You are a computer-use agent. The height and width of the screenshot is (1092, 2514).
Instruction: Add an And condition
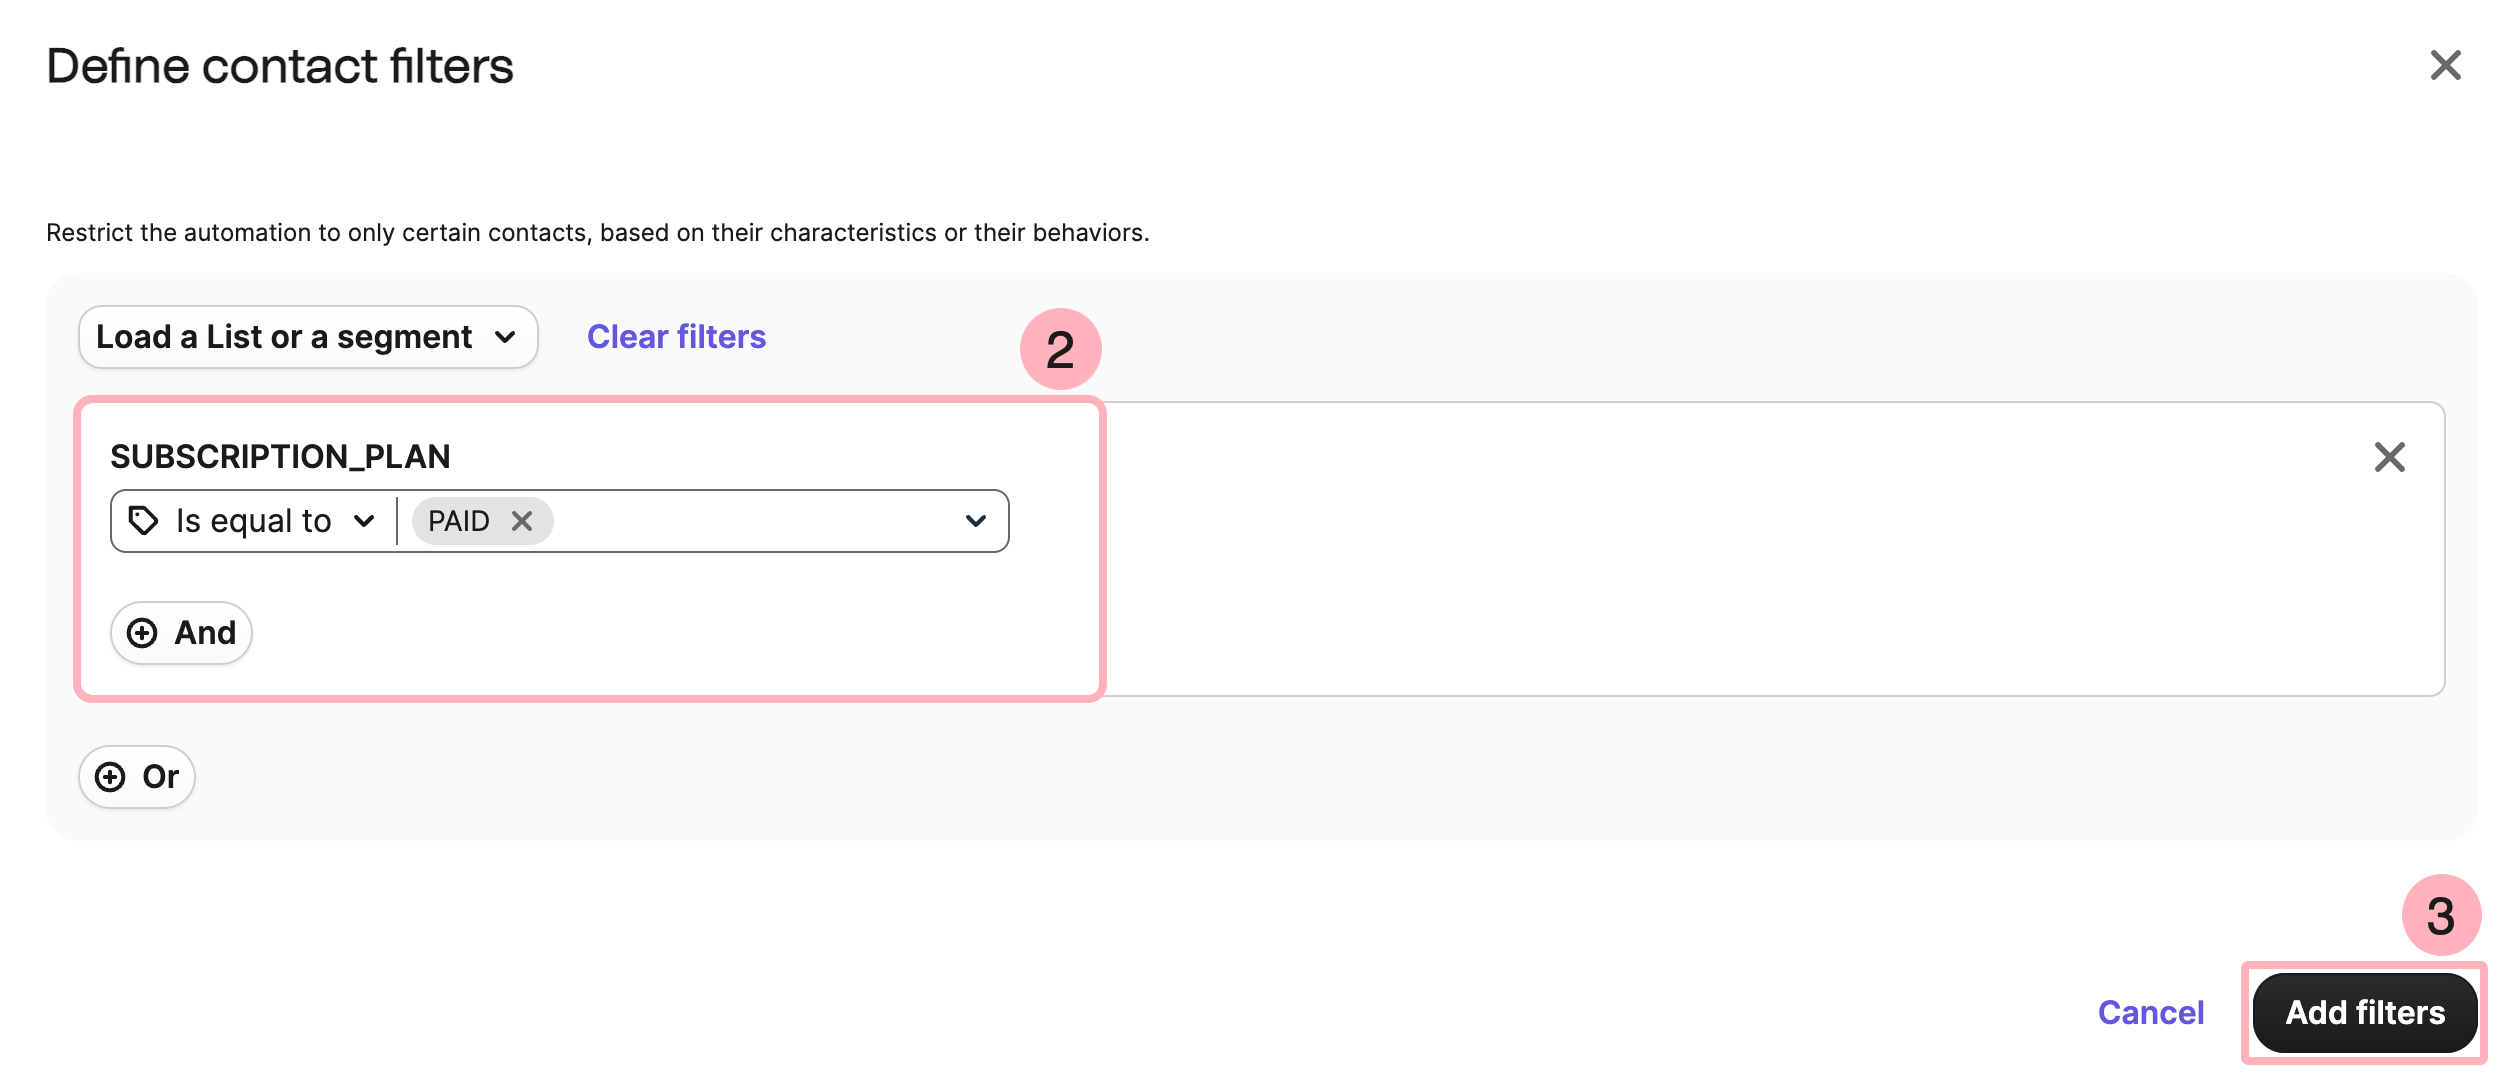[x=181, y=633]
